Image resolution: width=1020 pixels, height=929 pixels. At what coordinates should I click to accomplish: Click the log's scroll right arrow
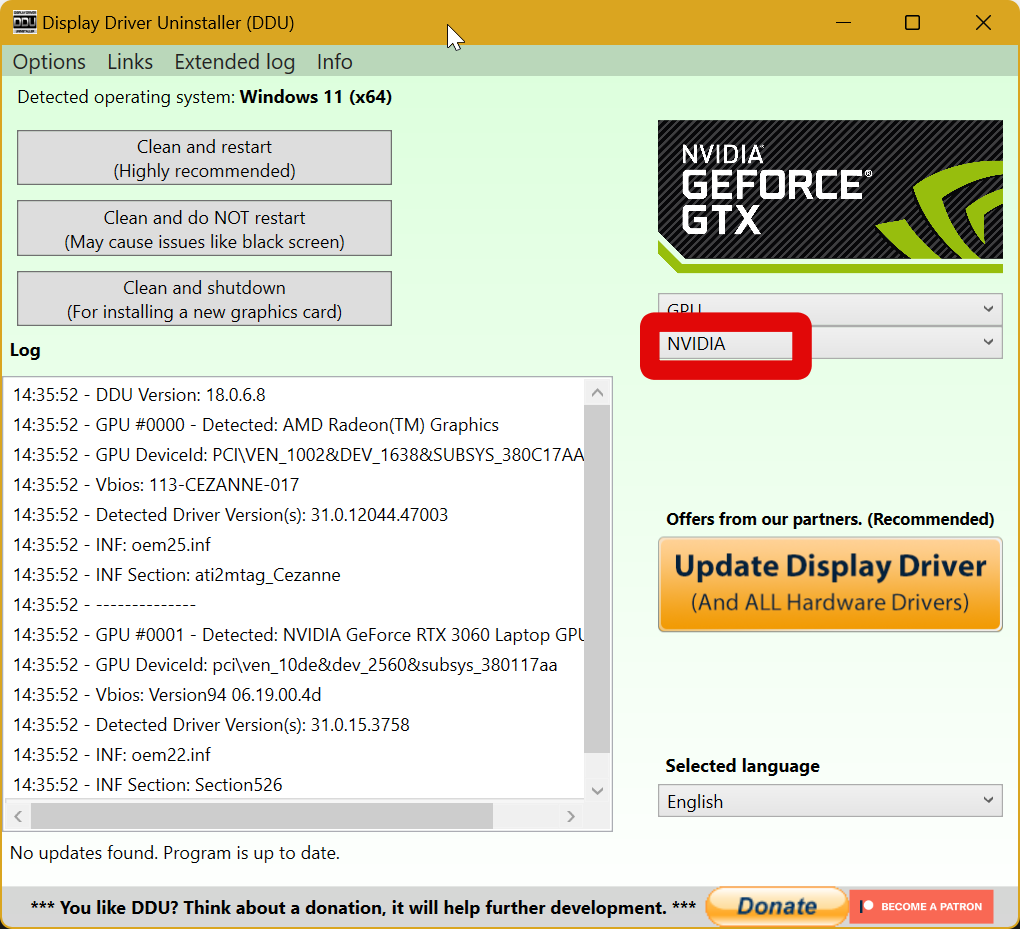(x=571, y=816)
